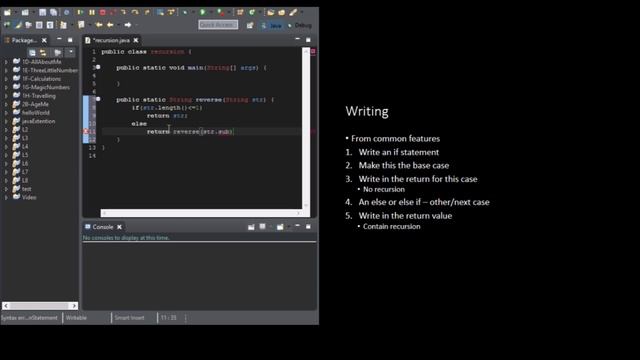The height and width of the screenshot is (360, 640).
Task: Expand the javaExtention project
Action: tap(6, 121)
